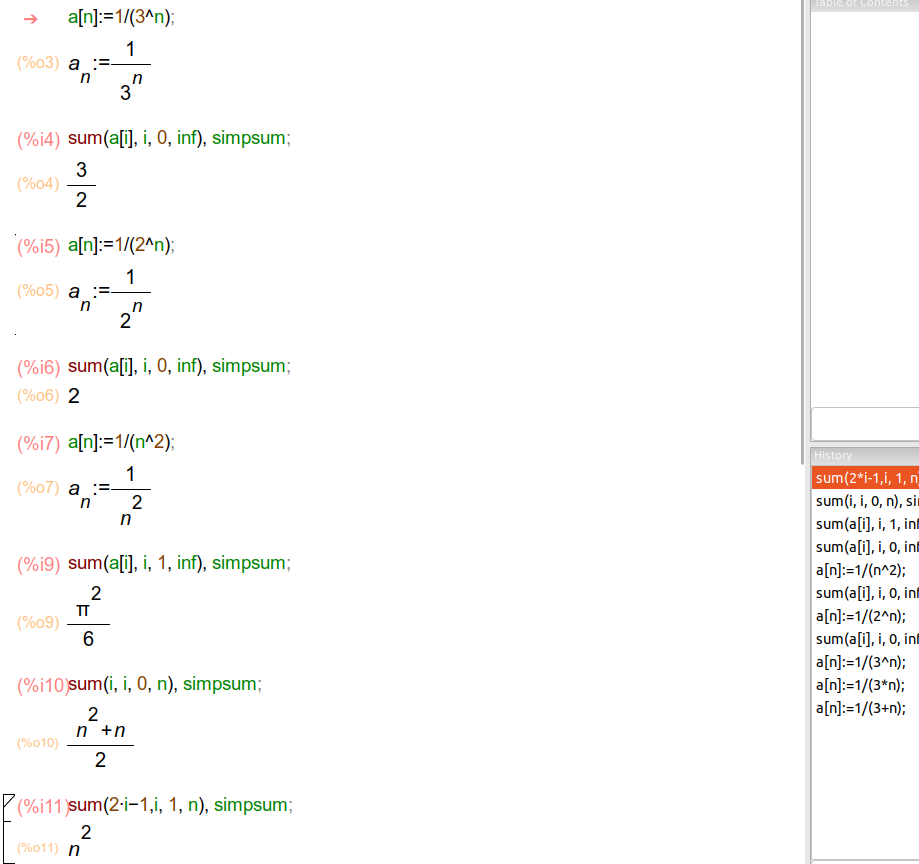Viewport: 919px width, 864px height.
Task: Click the cell bracket next to %o11
Action: point(5,840)
